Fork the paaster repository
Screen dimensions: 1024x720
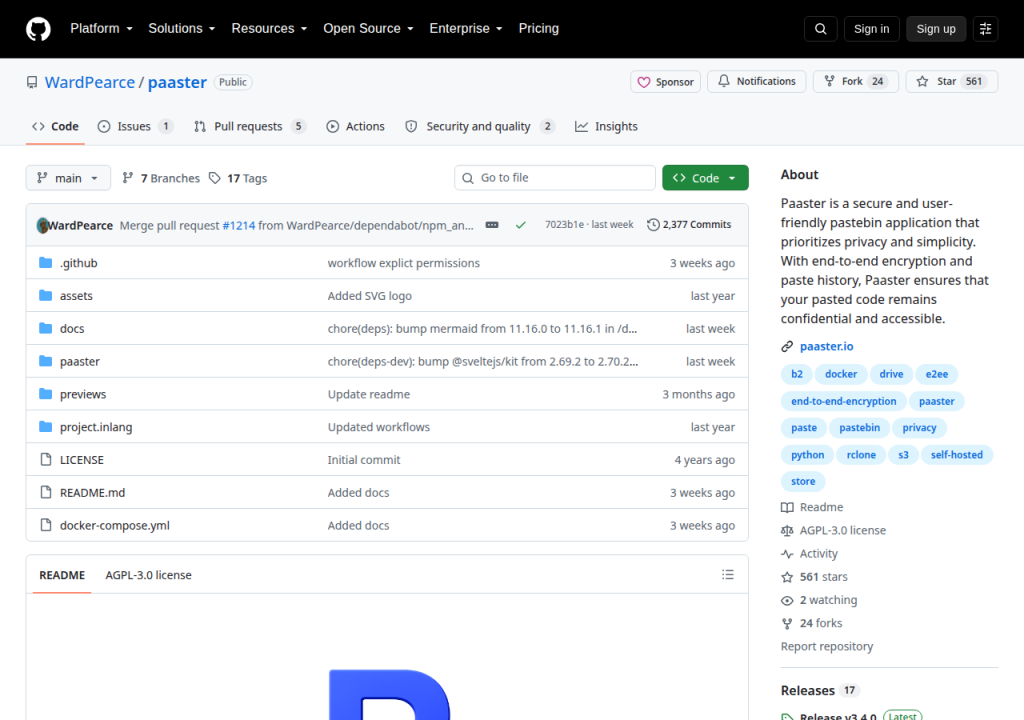coord(856,81)
